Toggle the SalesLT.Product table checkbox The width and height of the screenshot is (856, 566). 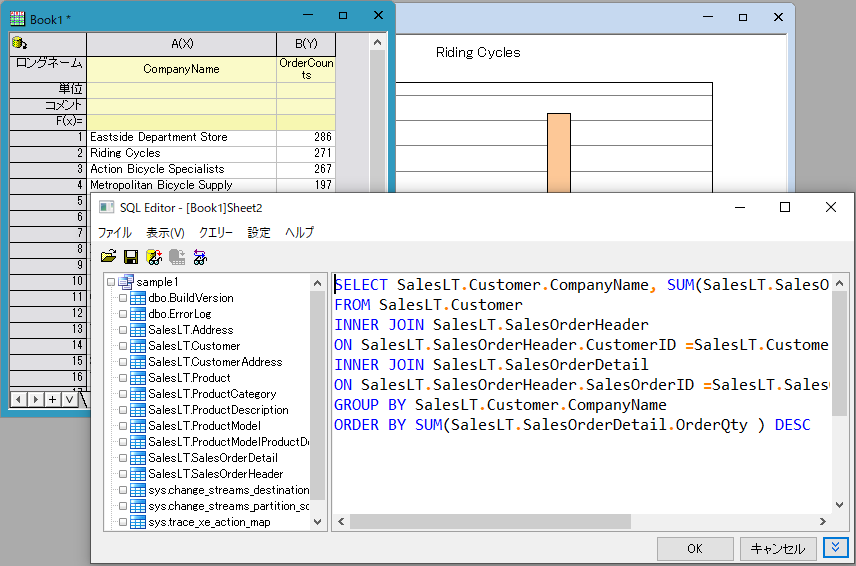pos(123,378)
